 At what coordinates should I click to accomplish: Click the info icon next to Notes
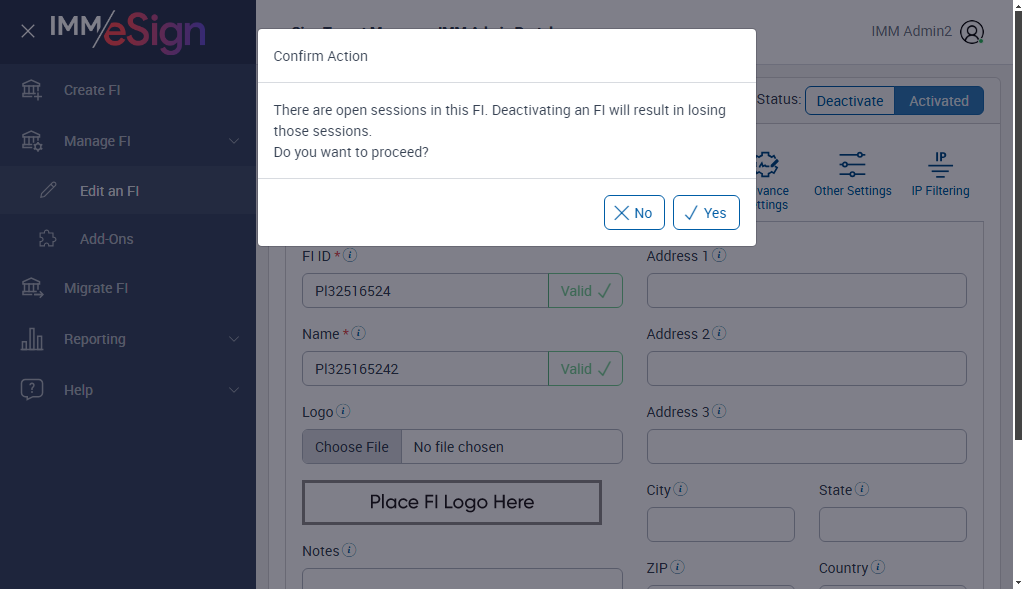[349, 551]
